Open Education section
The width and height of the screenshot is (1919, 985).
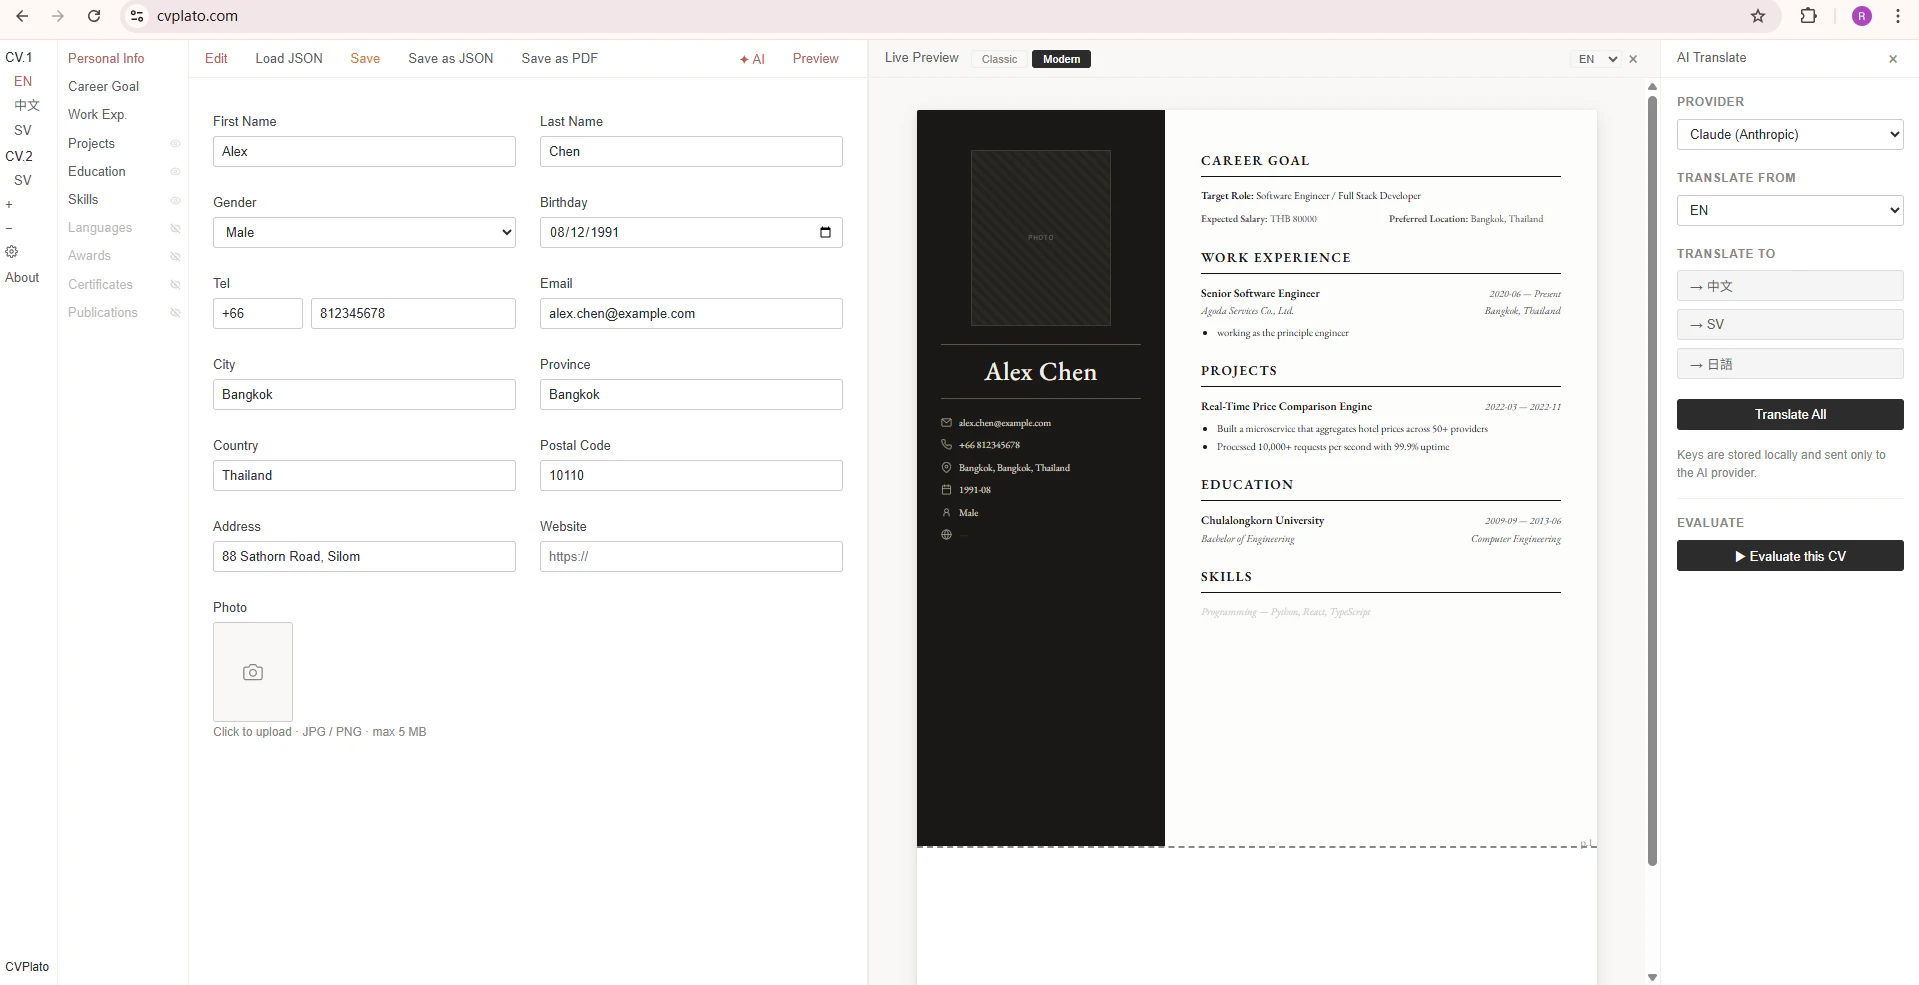click(x=97, y=171)
